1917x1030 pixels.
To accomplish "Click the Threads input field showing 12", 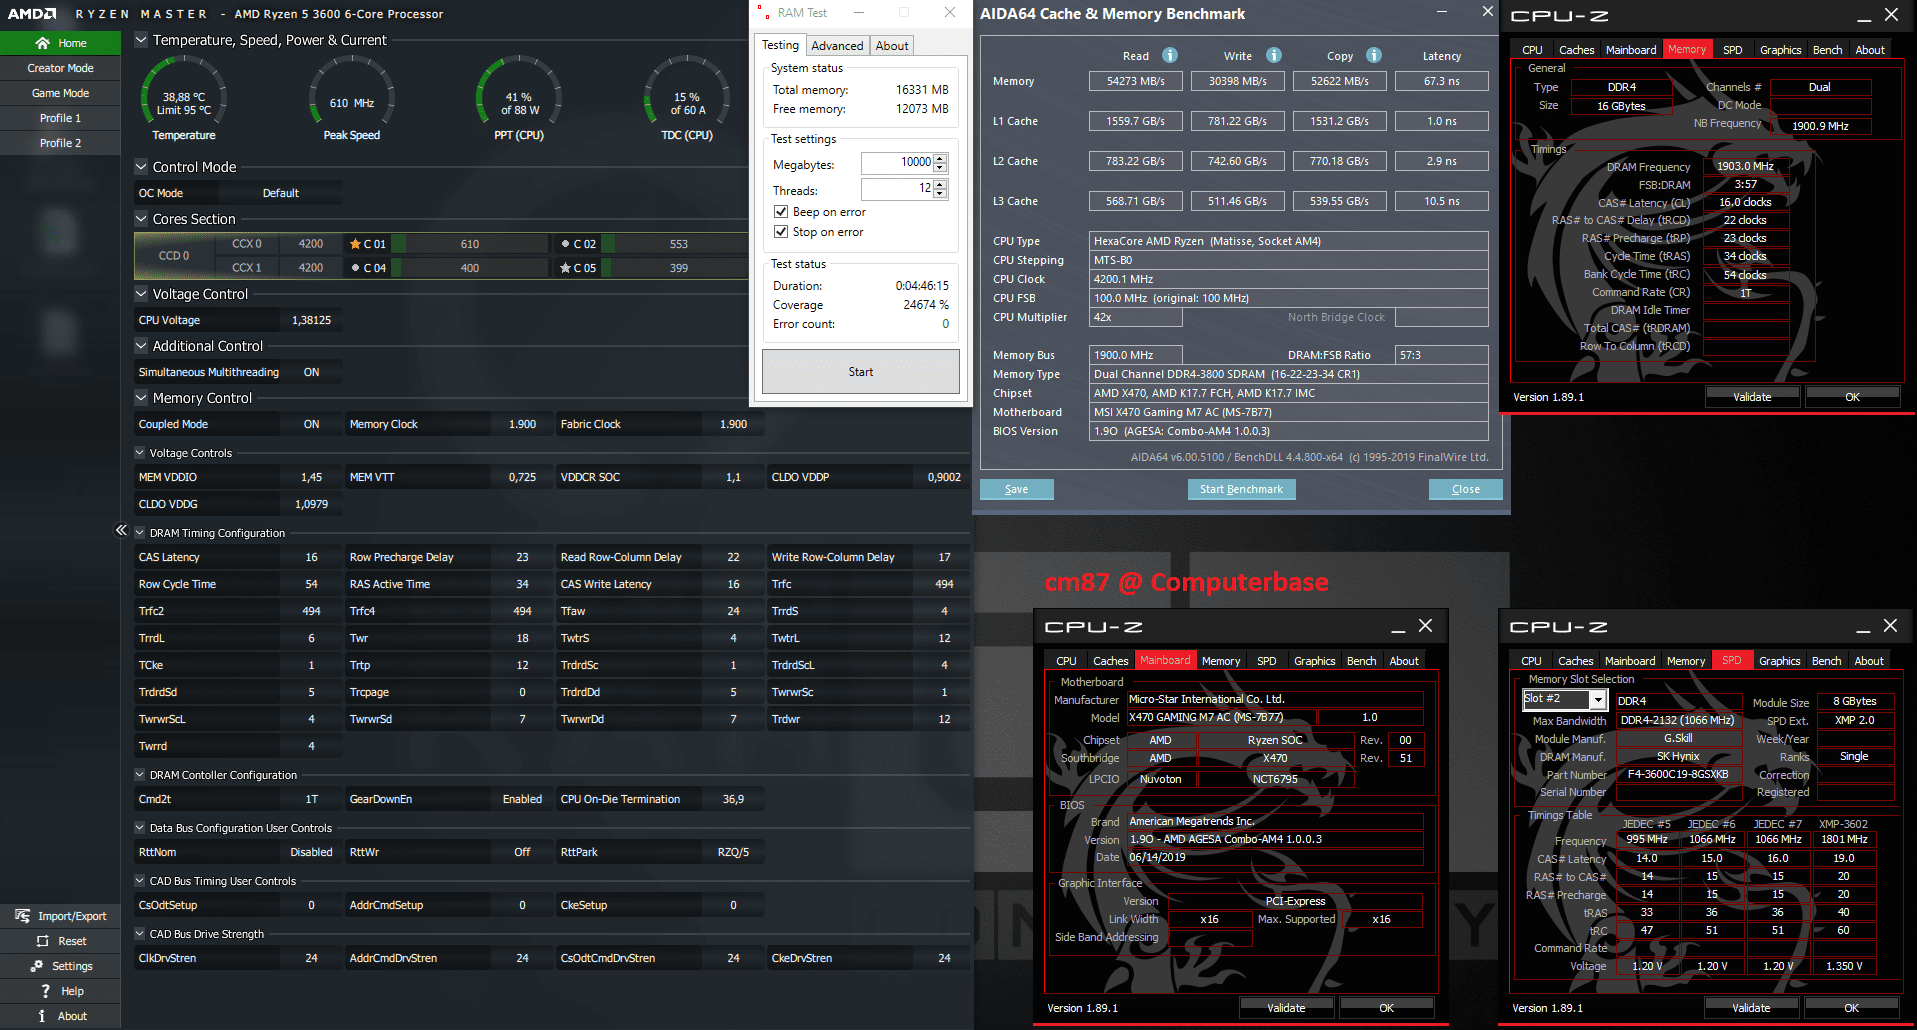I will [x=897, y=189].
